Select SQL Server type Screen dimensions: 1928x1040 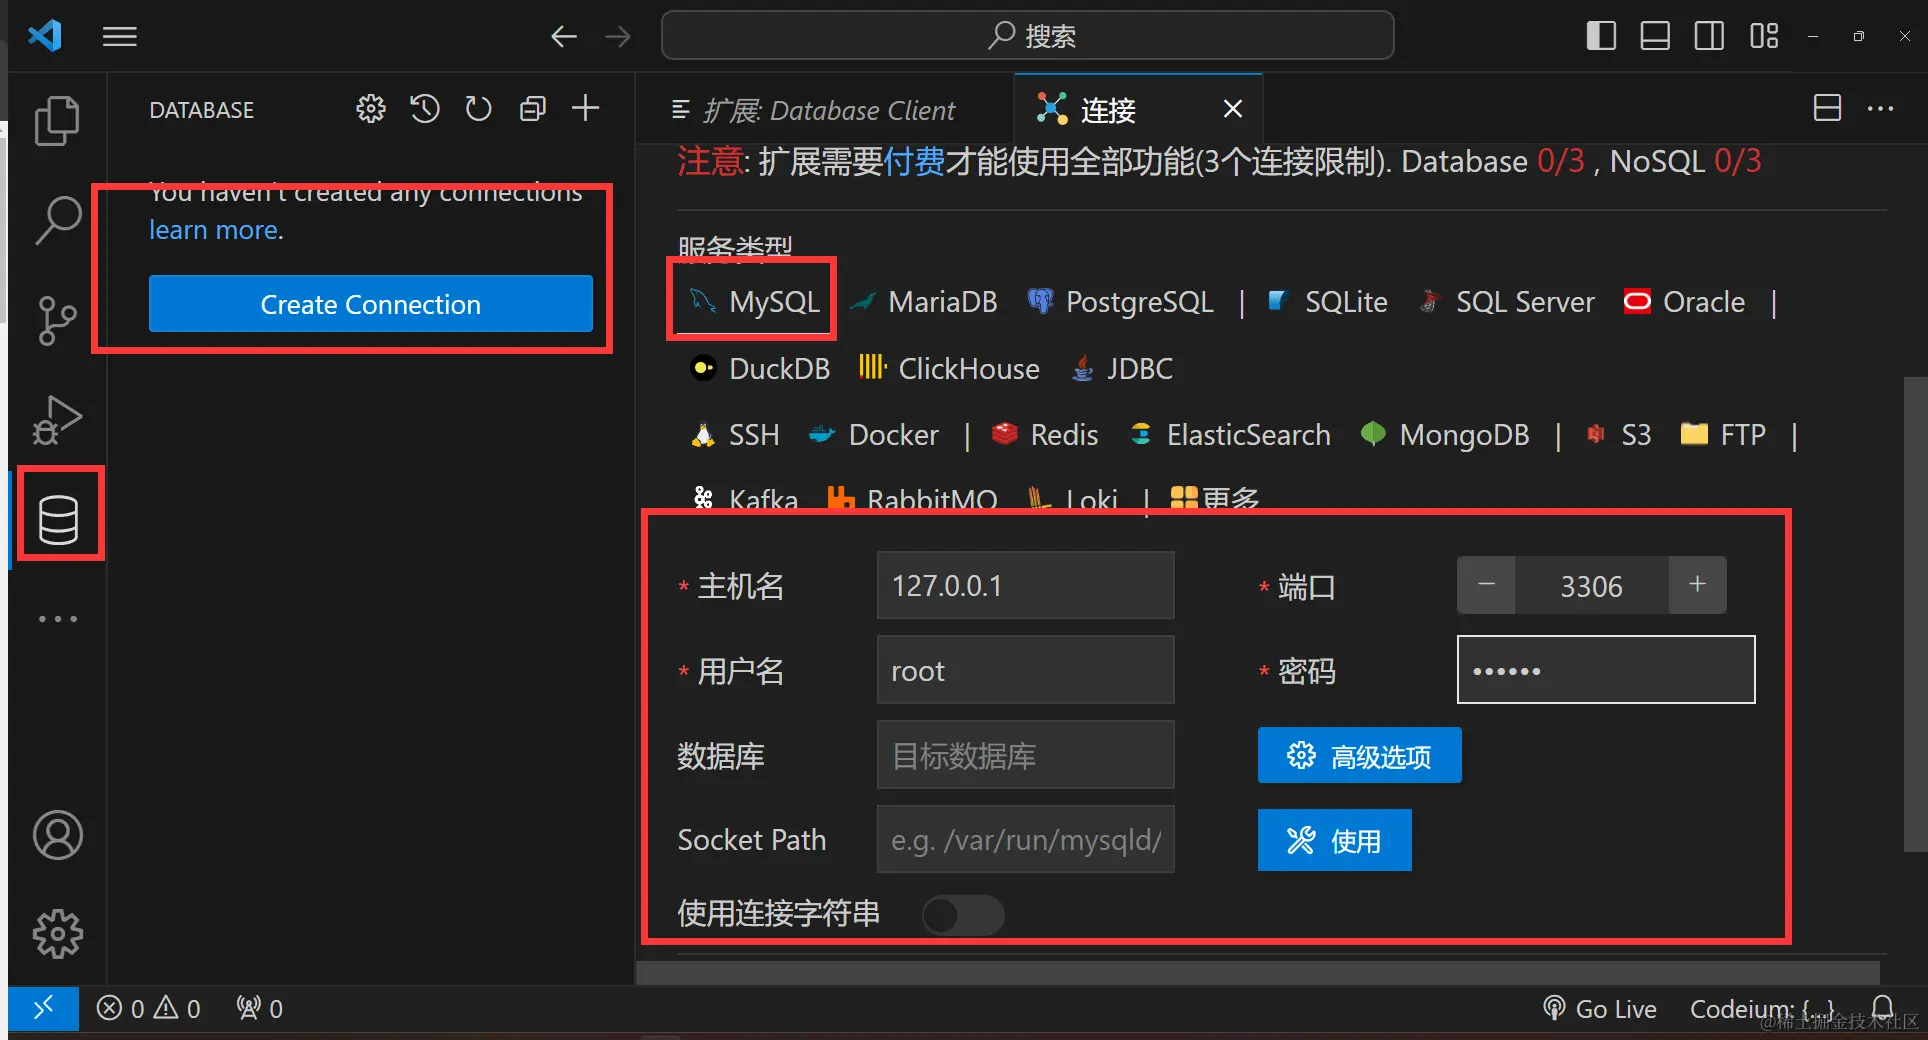tap(1507, 302)
